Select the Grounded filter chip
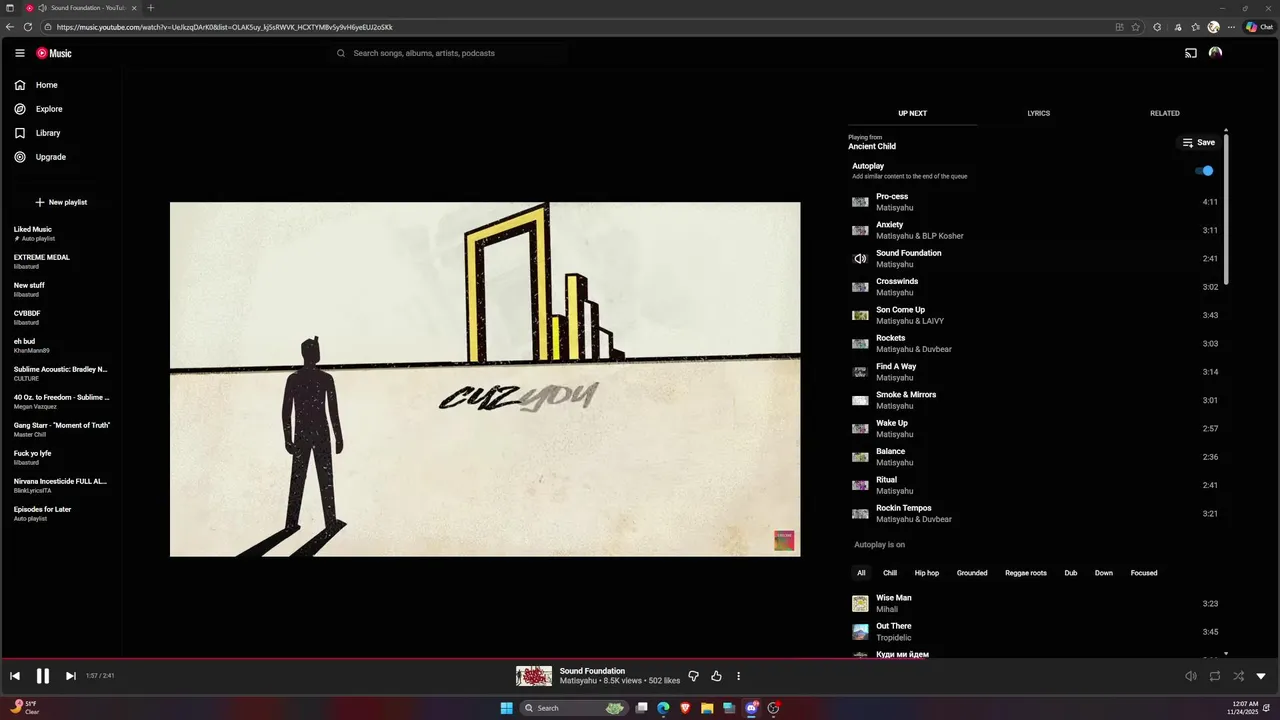 [972, 573]
